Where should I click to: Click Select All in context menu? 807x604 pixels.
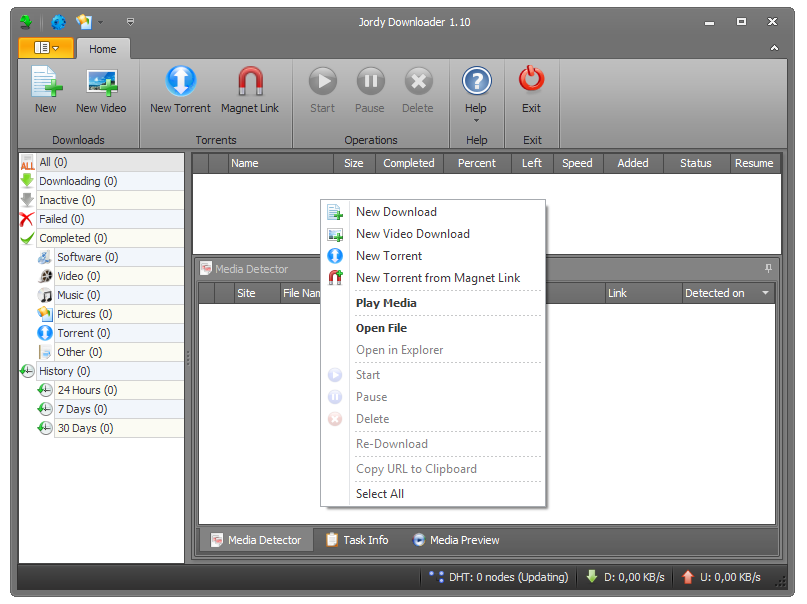433,494
